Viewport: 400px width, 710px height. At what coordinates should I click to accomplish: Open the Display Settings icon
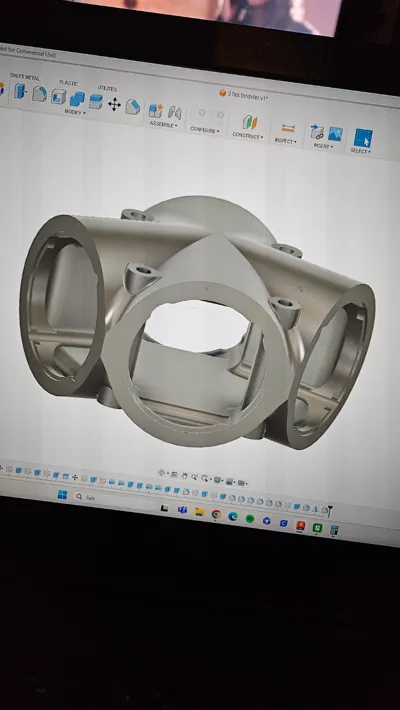(x=217, y=480)
